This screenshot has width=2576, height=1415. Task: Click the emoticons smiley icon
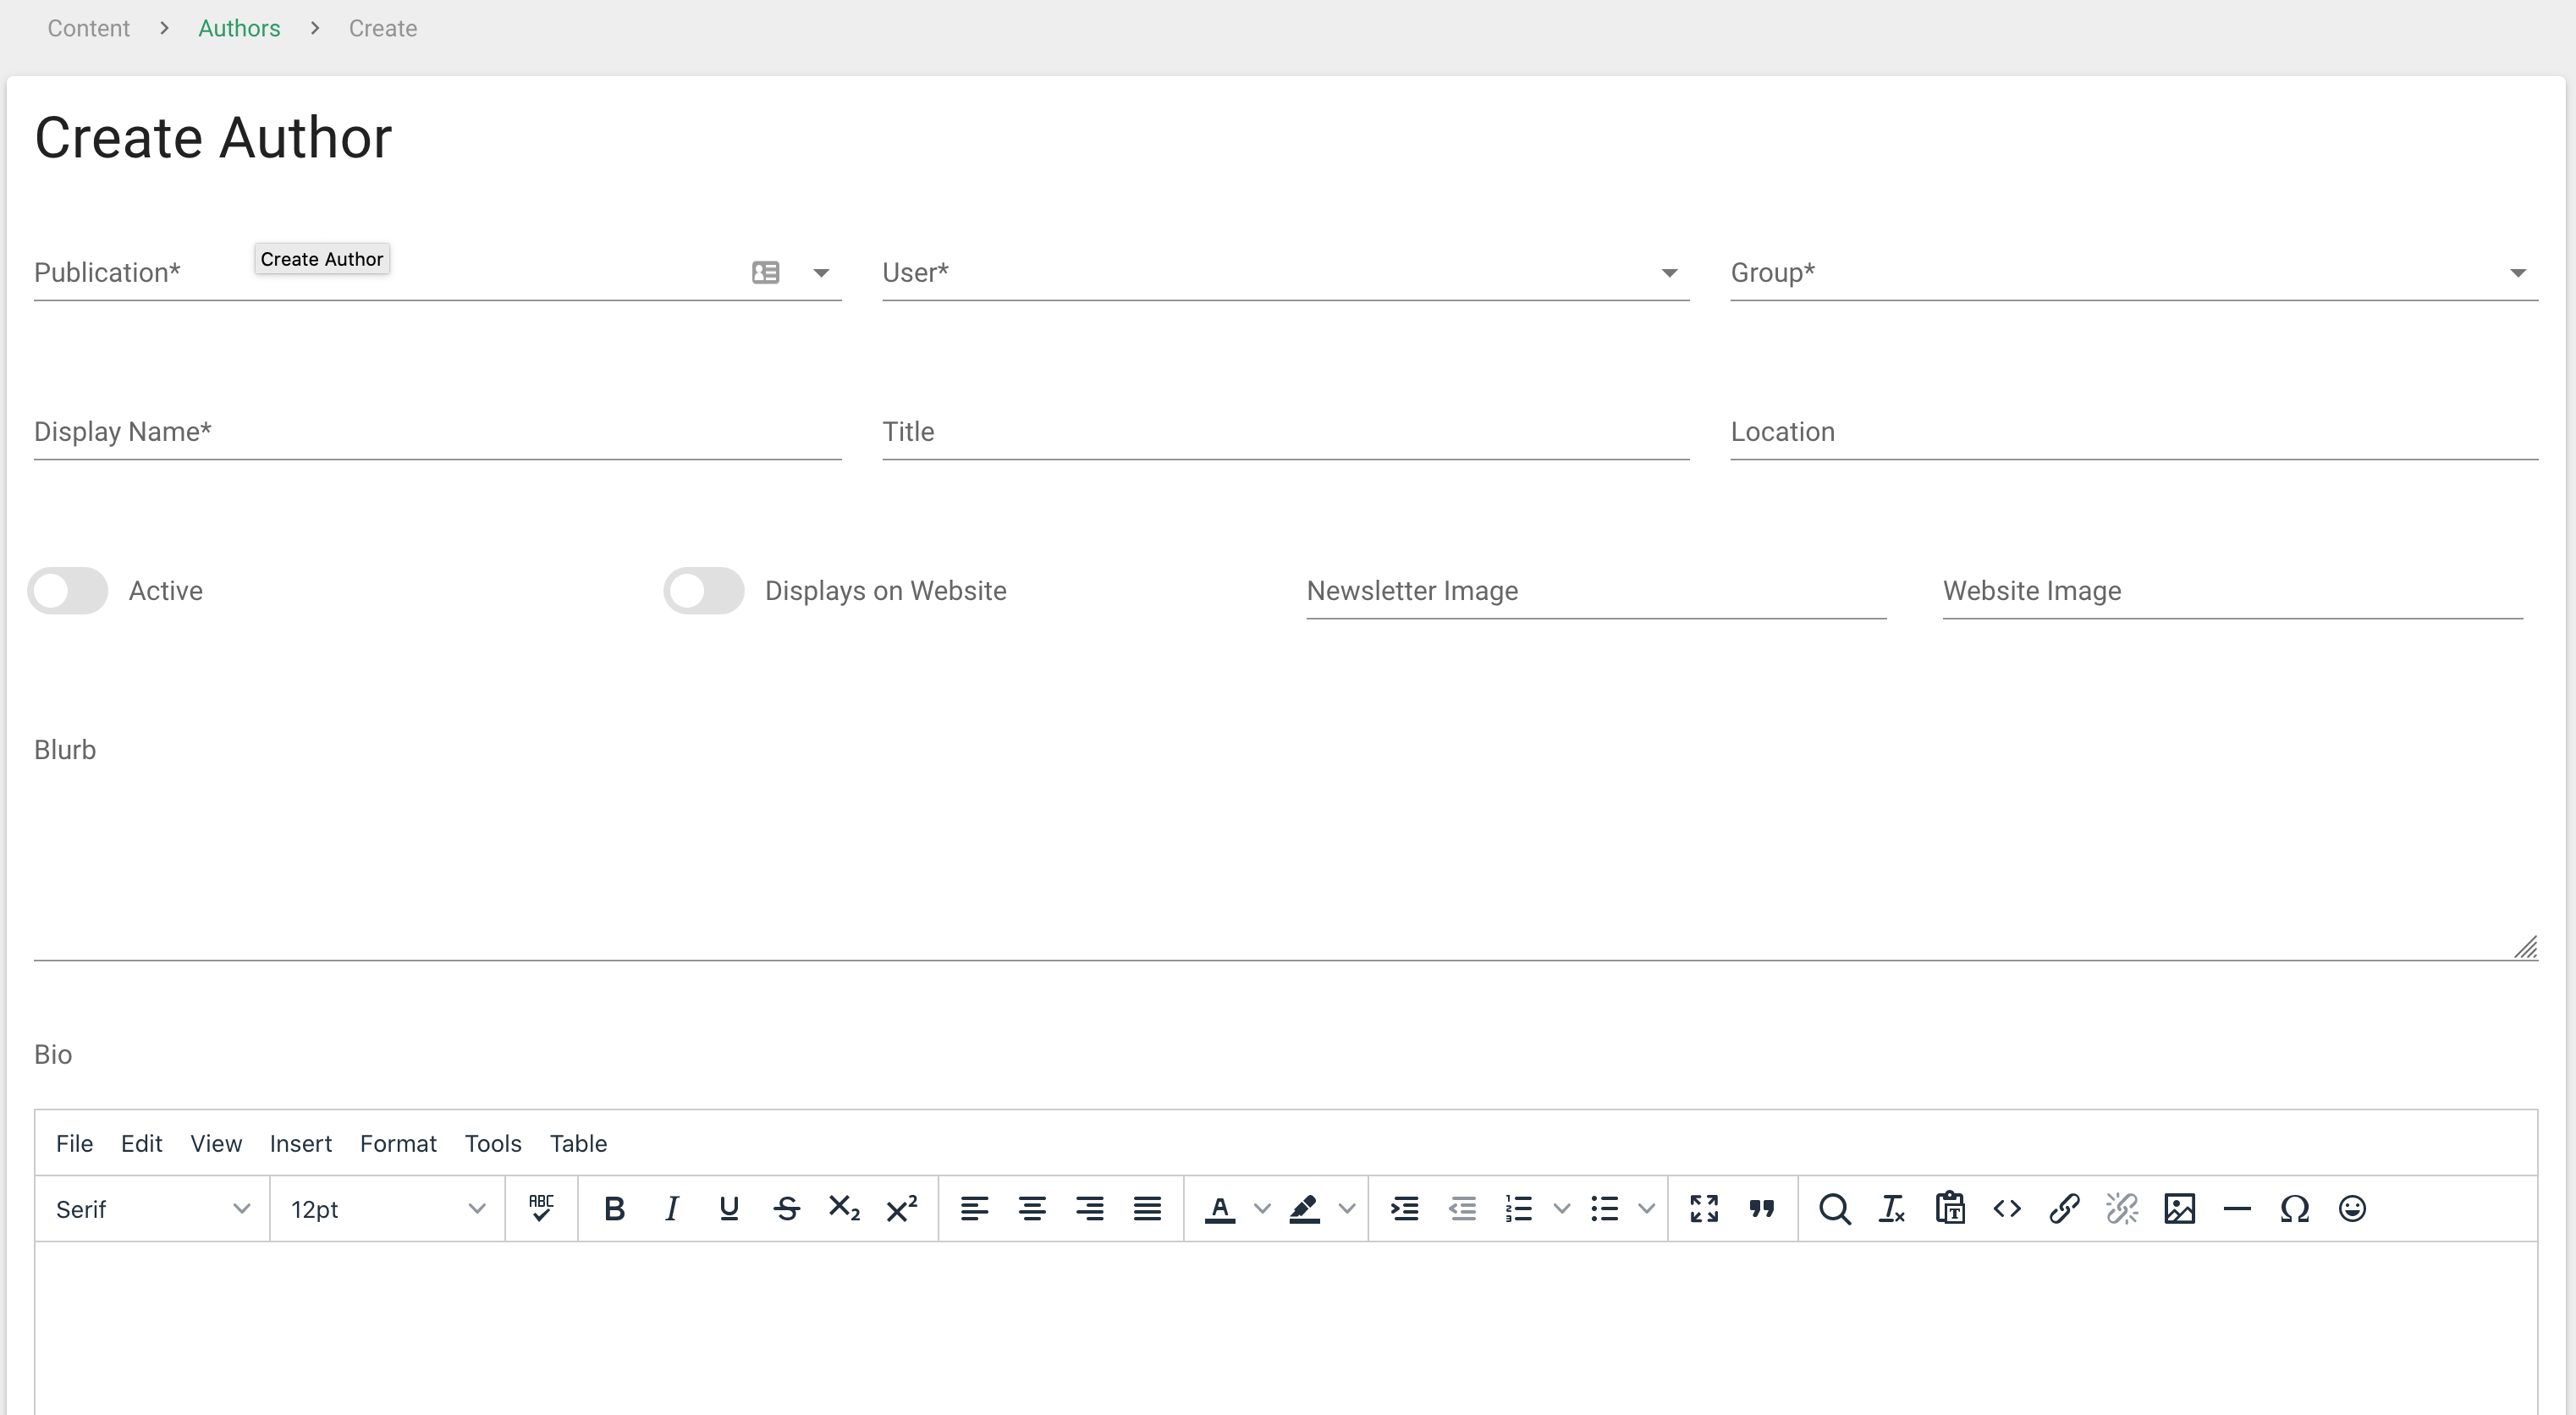2352,1209
